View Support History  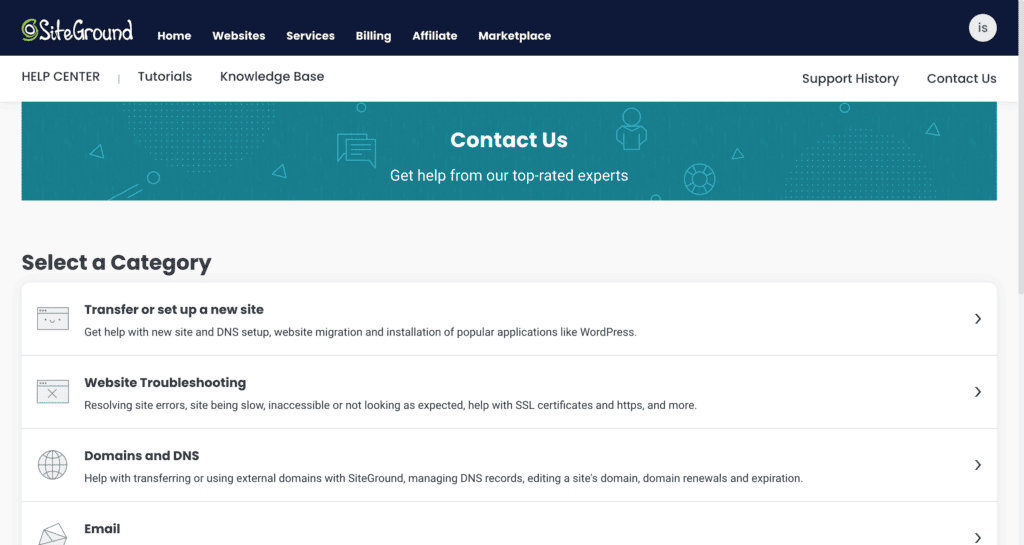[850, 78]
